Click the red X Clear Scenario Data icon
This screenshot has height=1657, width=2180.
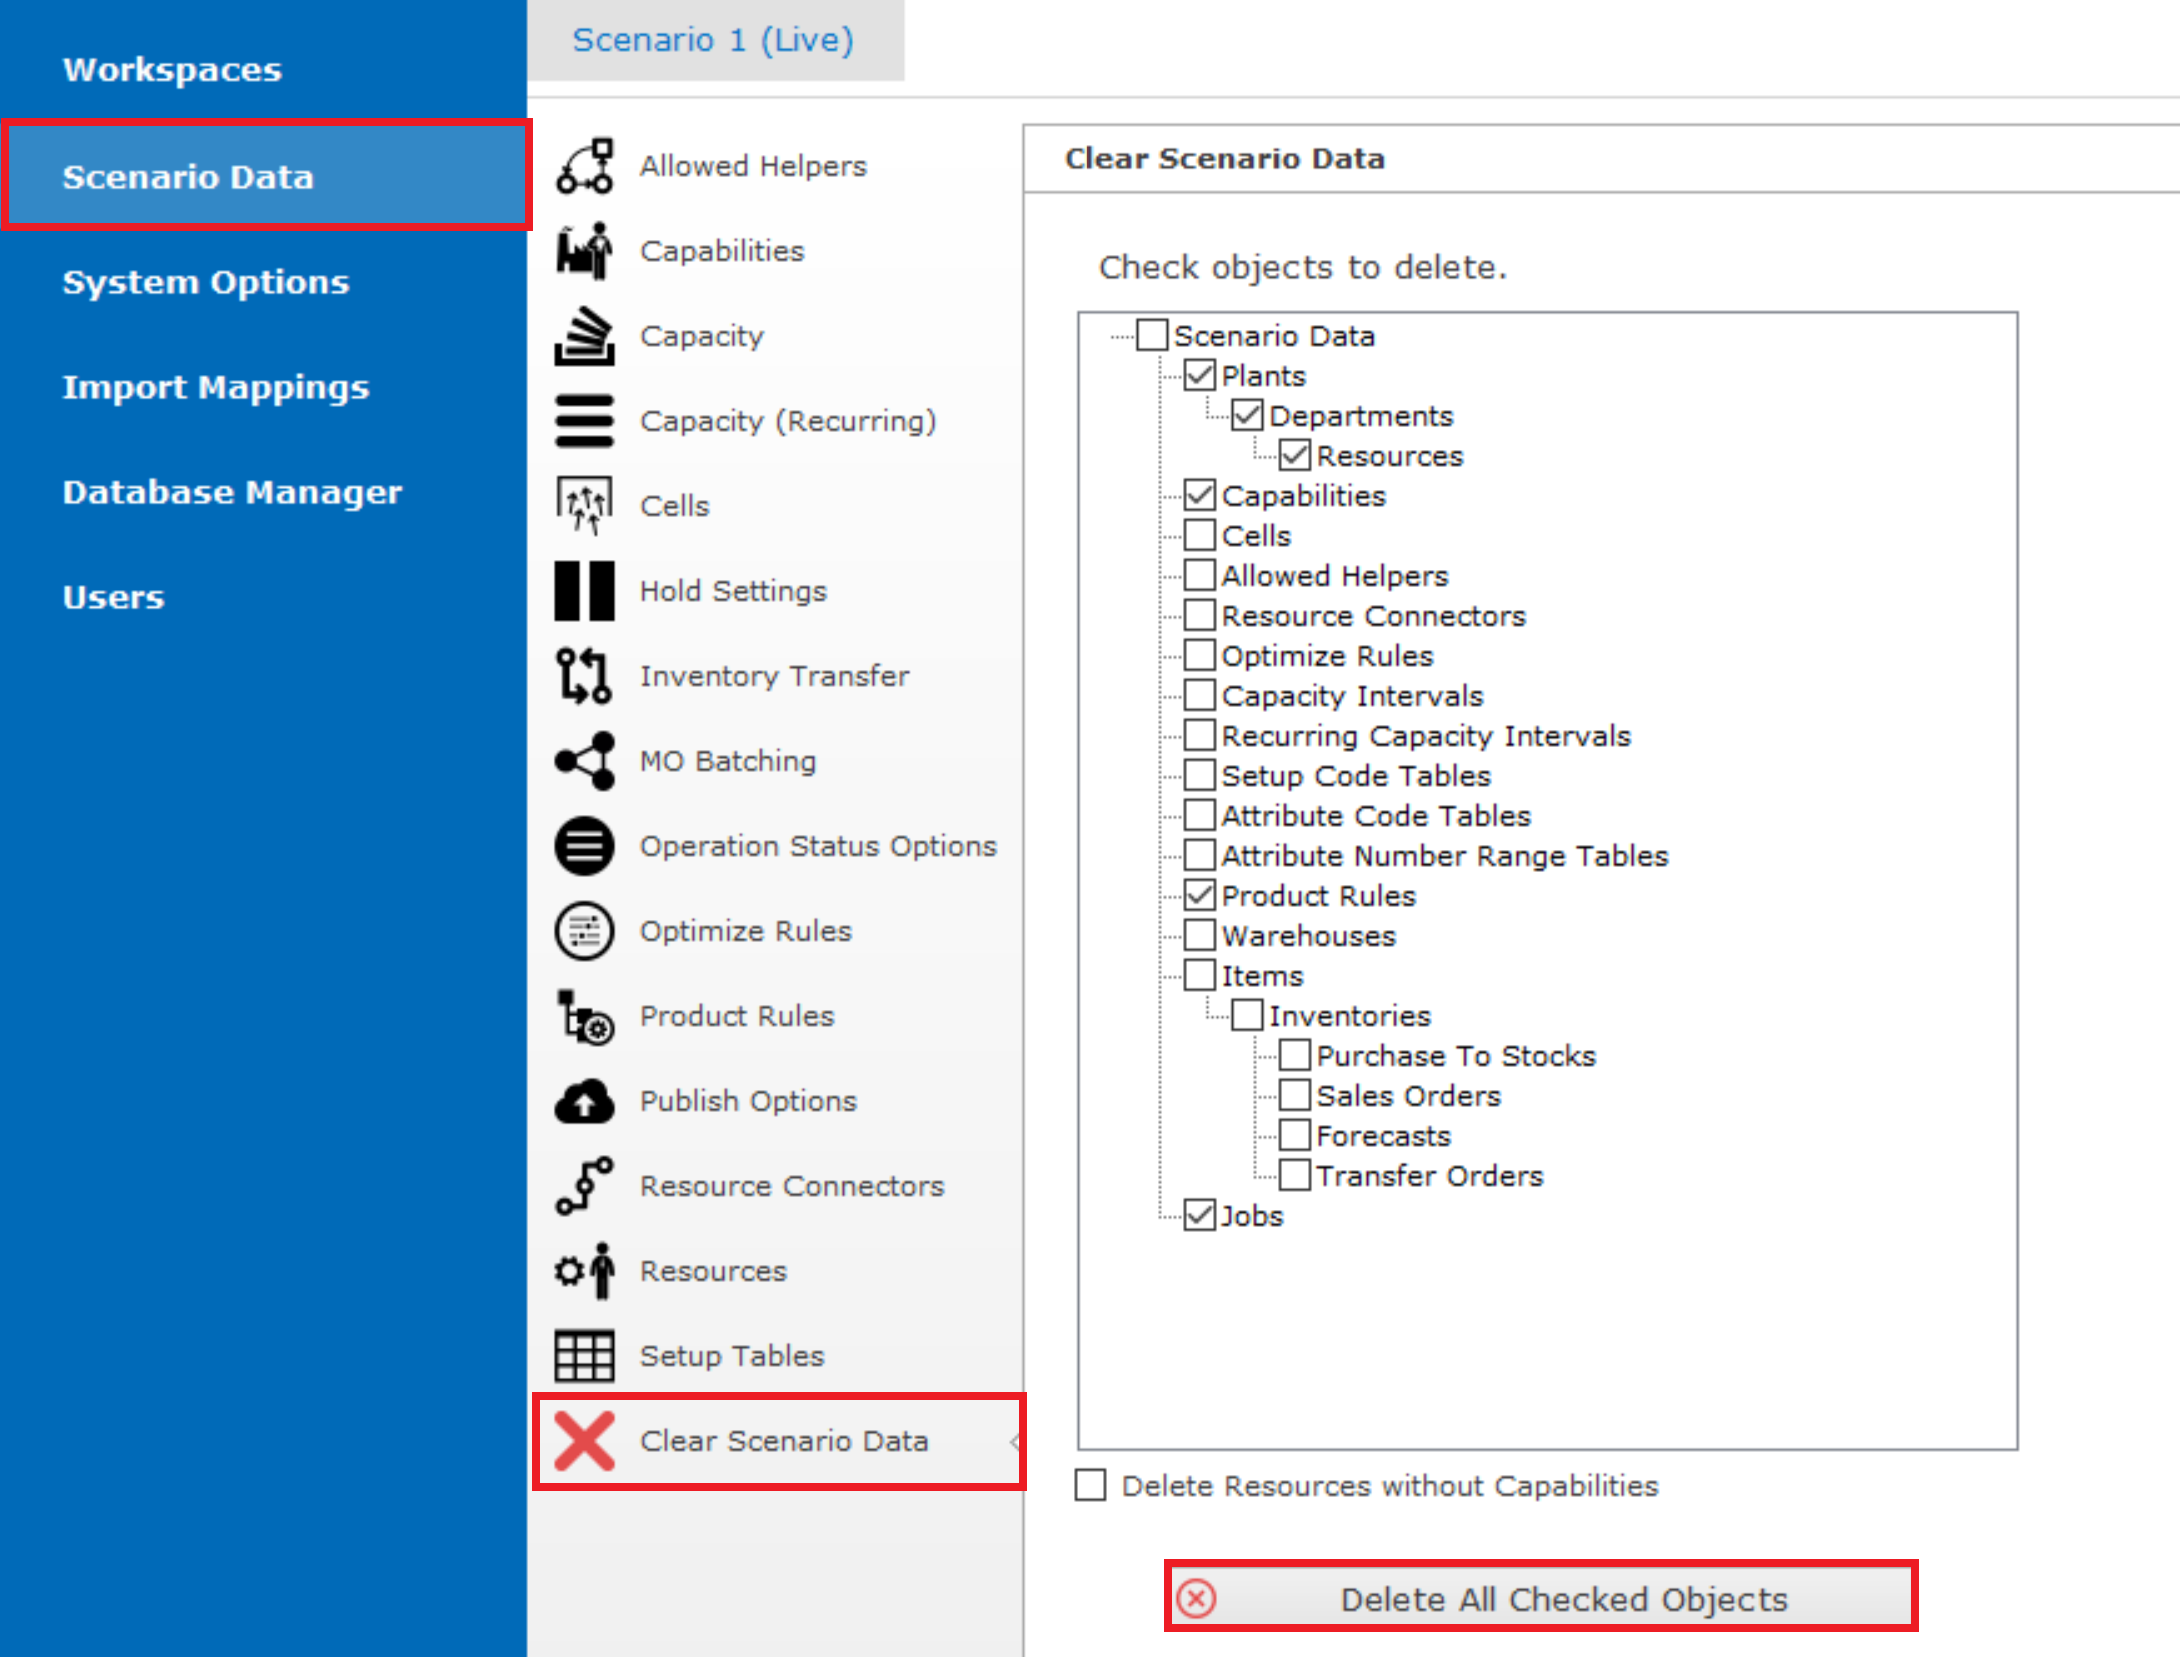[585, 1441]
